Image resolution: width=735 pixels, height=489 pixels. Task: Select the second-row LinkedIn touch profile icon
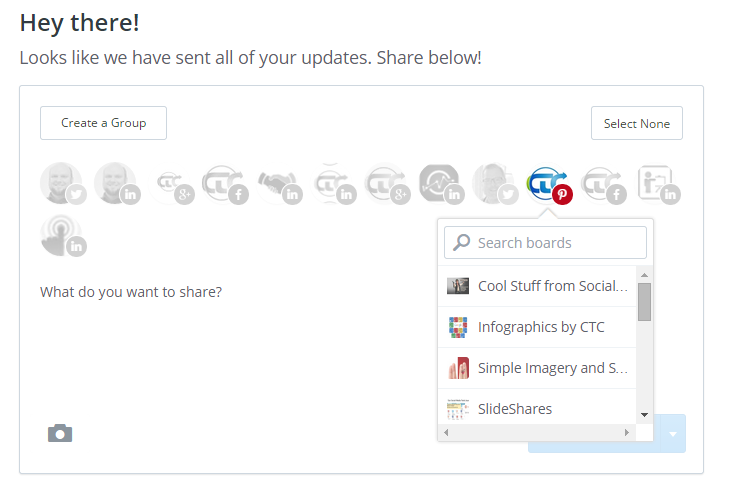tap(62, 235)
